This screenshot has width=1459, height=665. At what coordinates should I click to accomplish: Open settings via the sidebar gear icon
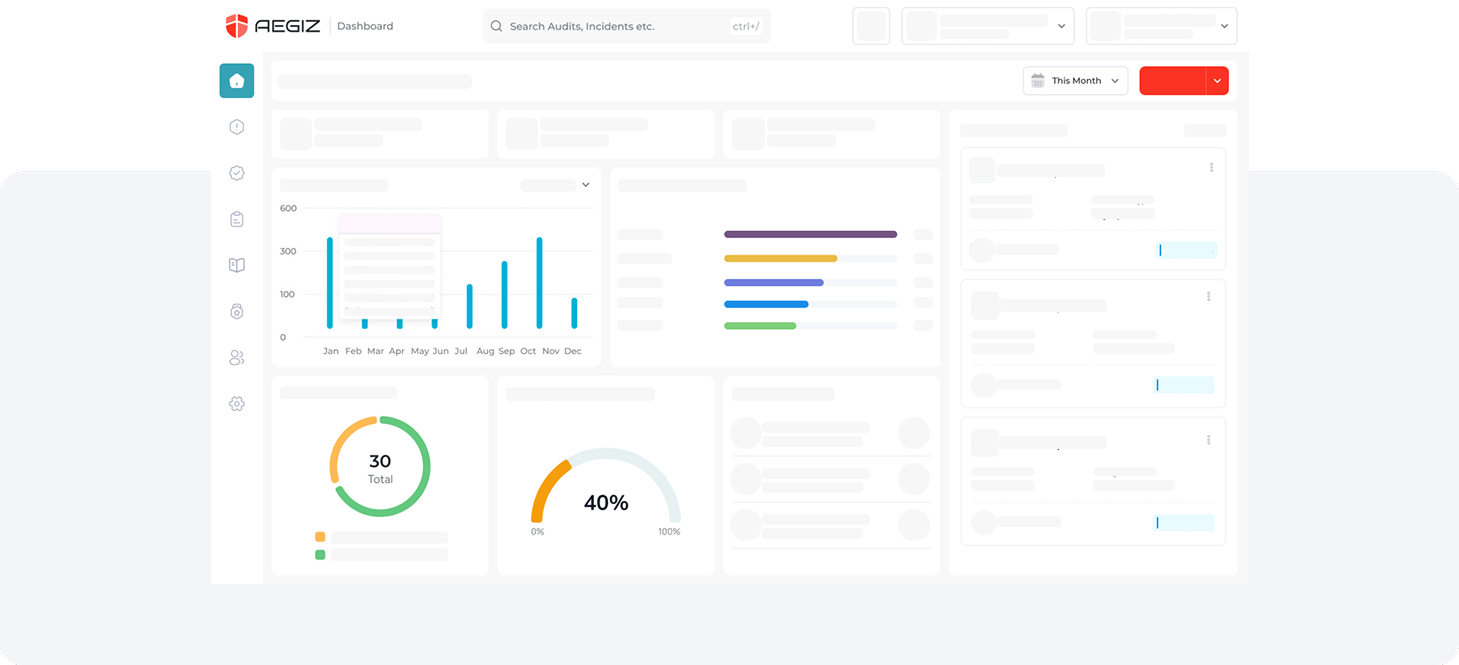(237, 404)
